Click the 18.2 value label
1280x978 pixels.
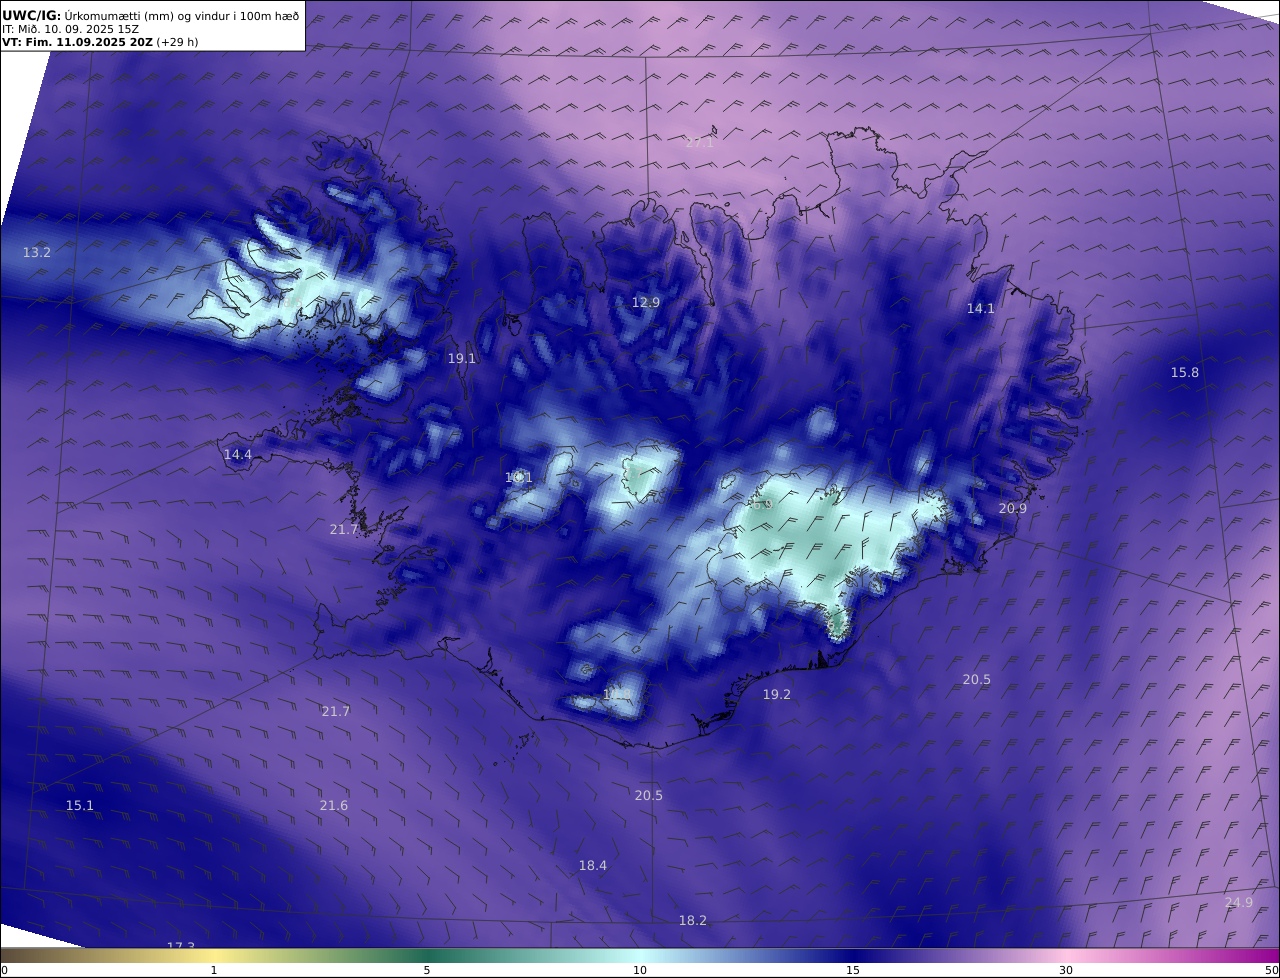pos(693,921)
